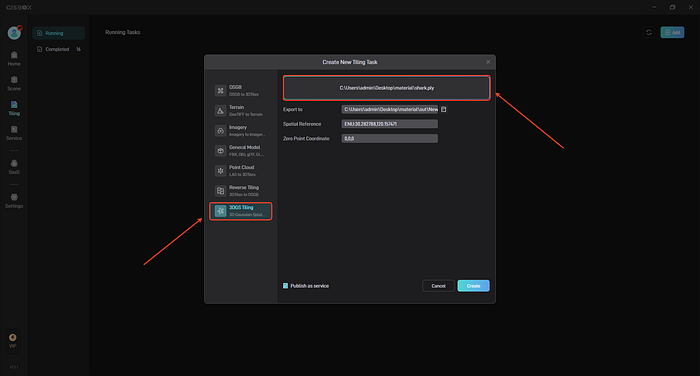The width and height of the screenshot is (700, 376).
Task: Select the Point Cloud tiling option
Action: [x=241, y=171]
